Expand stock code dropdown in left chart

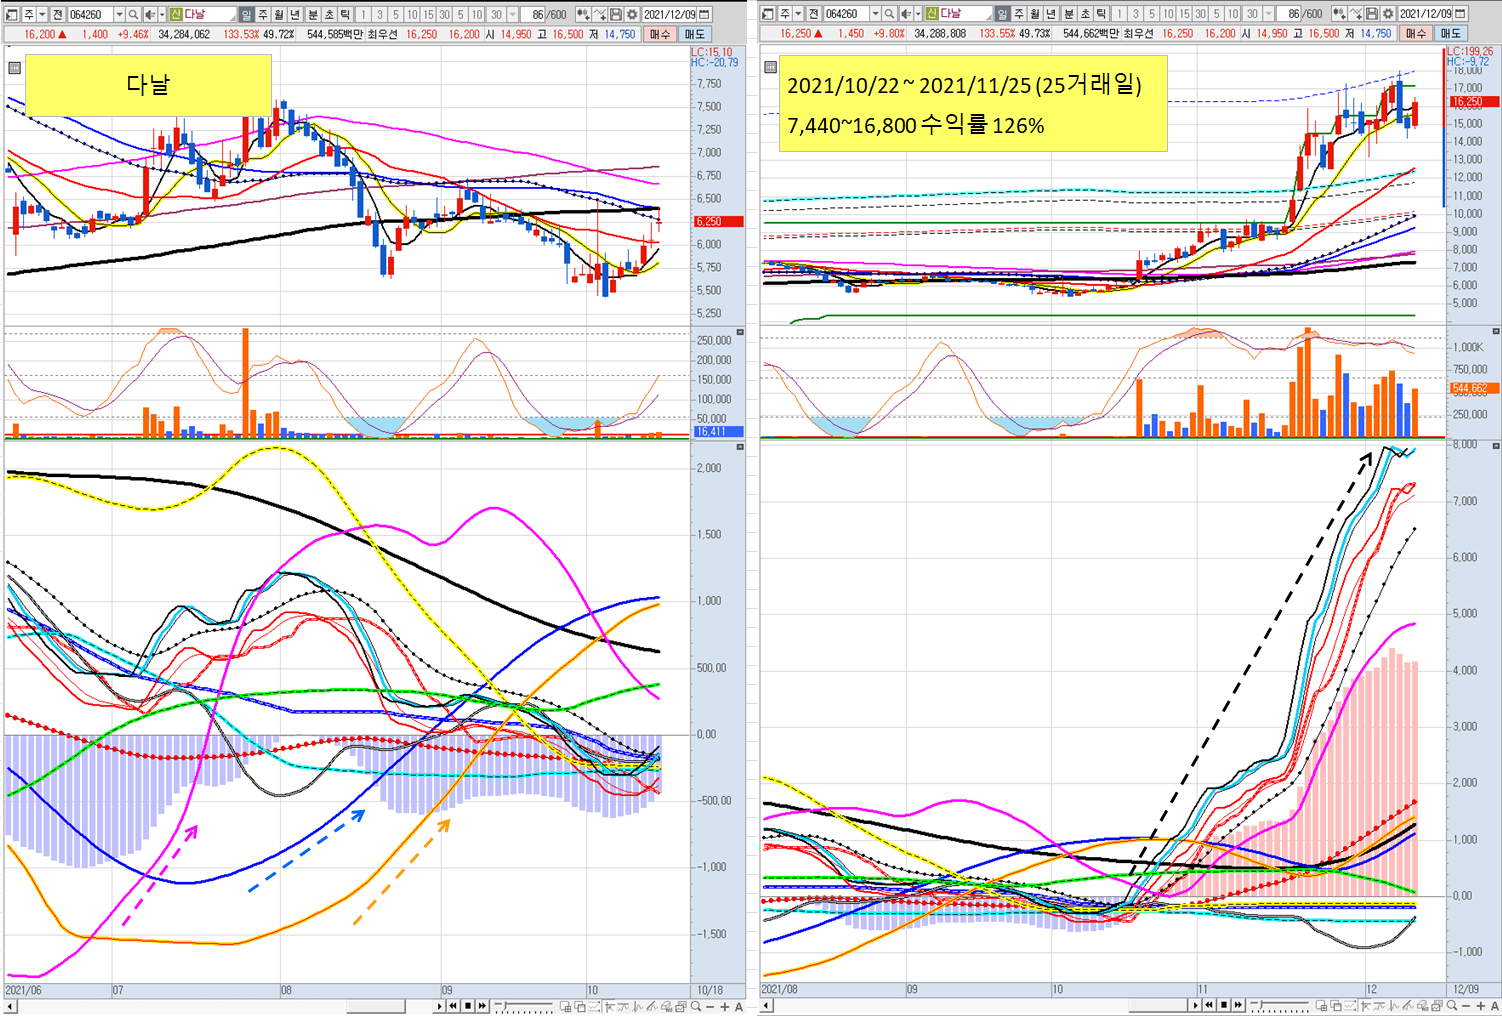point(119,14)
